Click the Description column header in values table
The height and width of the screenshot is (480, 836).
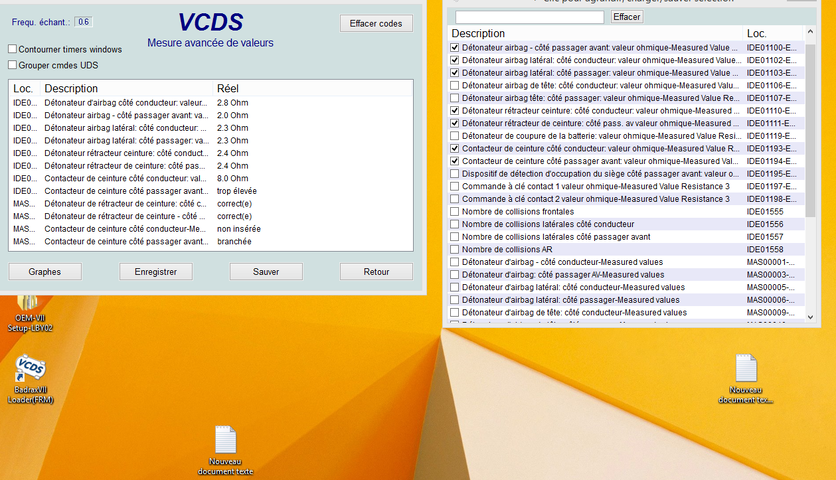126,89
